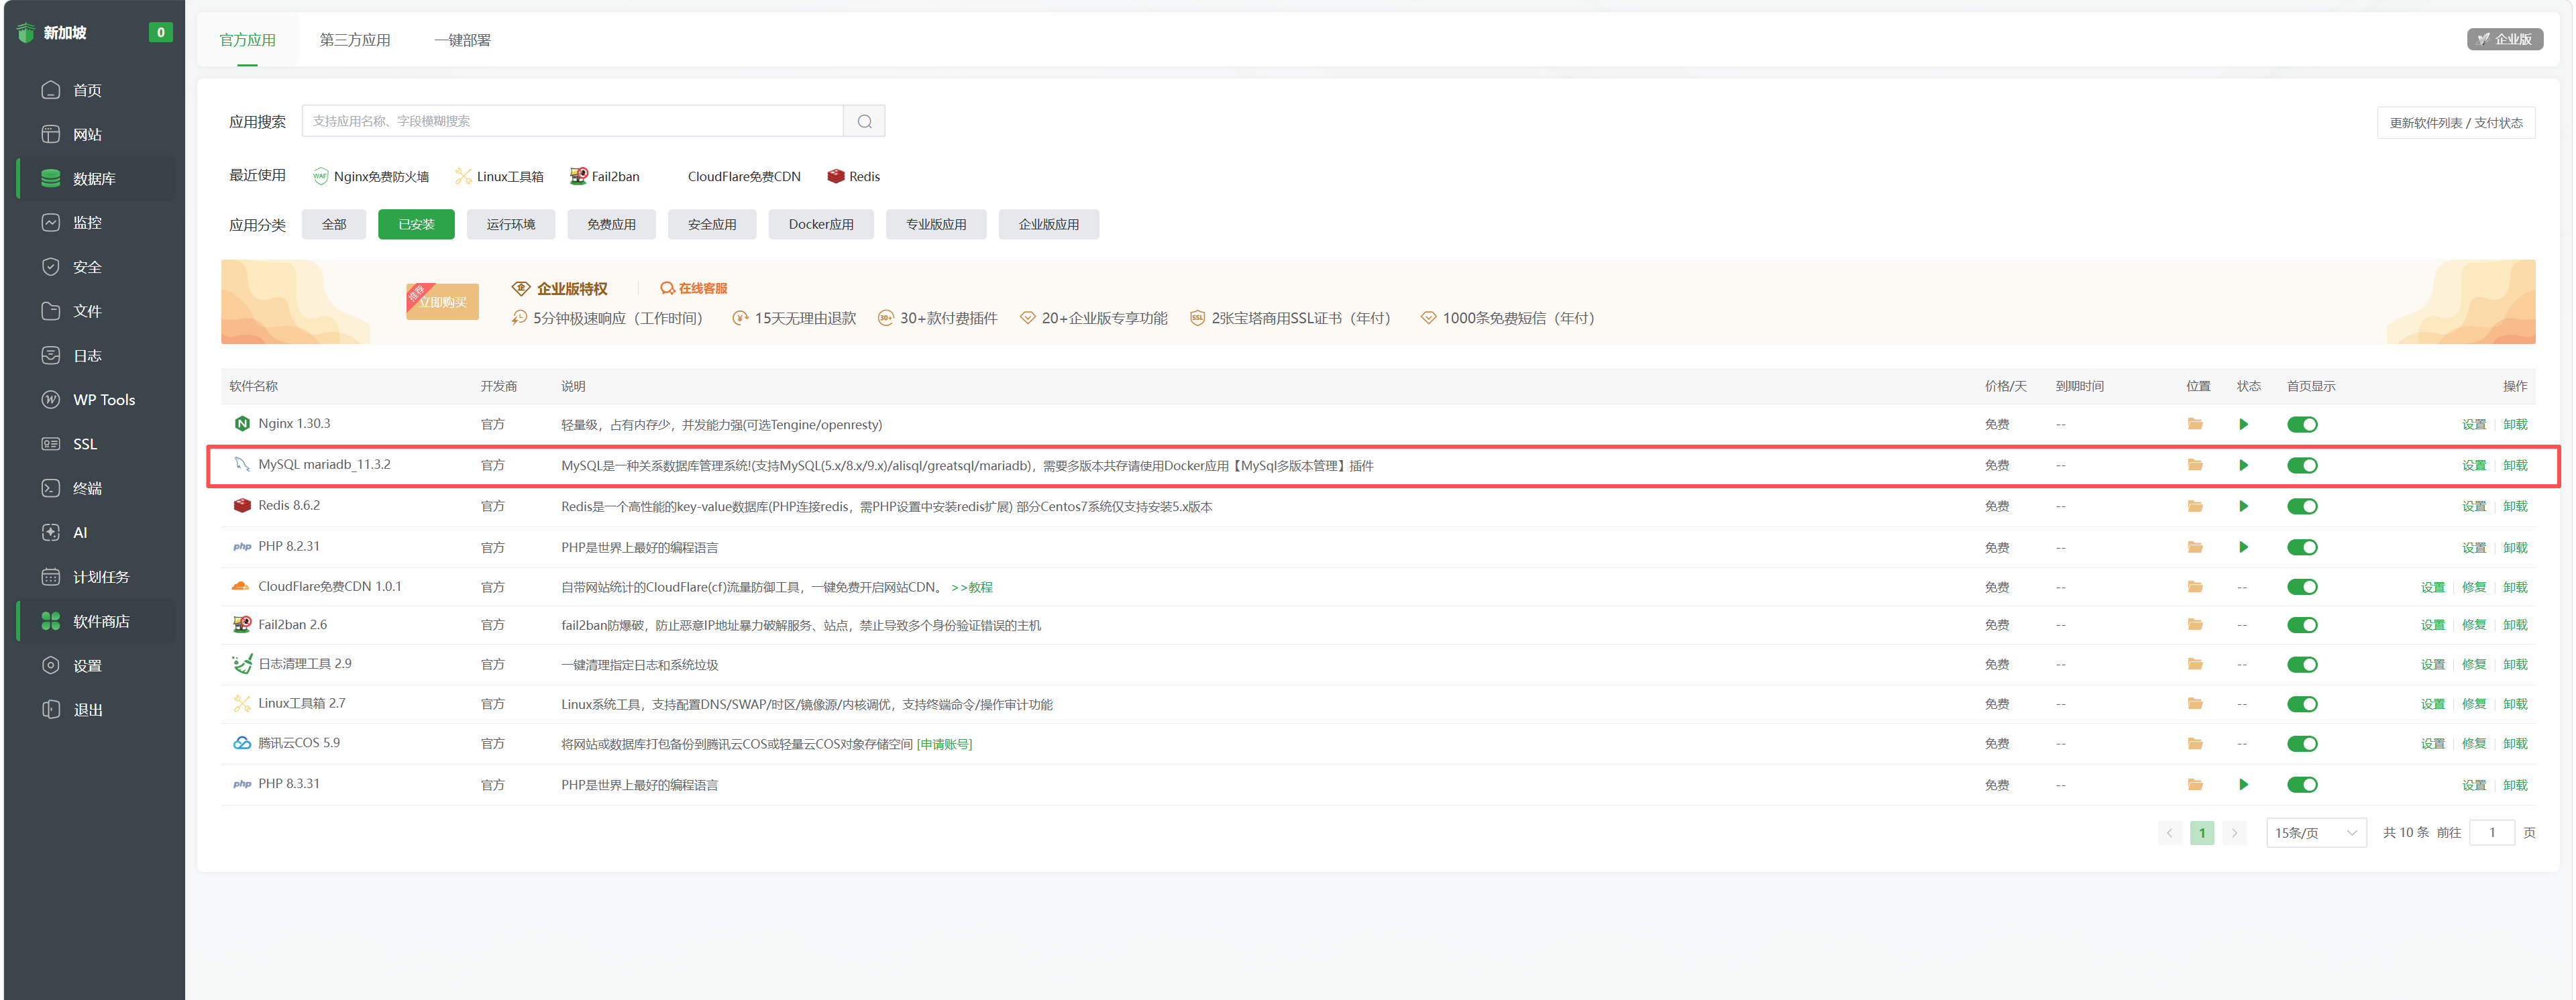Open the 安全 shield icon page
This screenshot has height=1000, width=2576.
tap(51, 267)
